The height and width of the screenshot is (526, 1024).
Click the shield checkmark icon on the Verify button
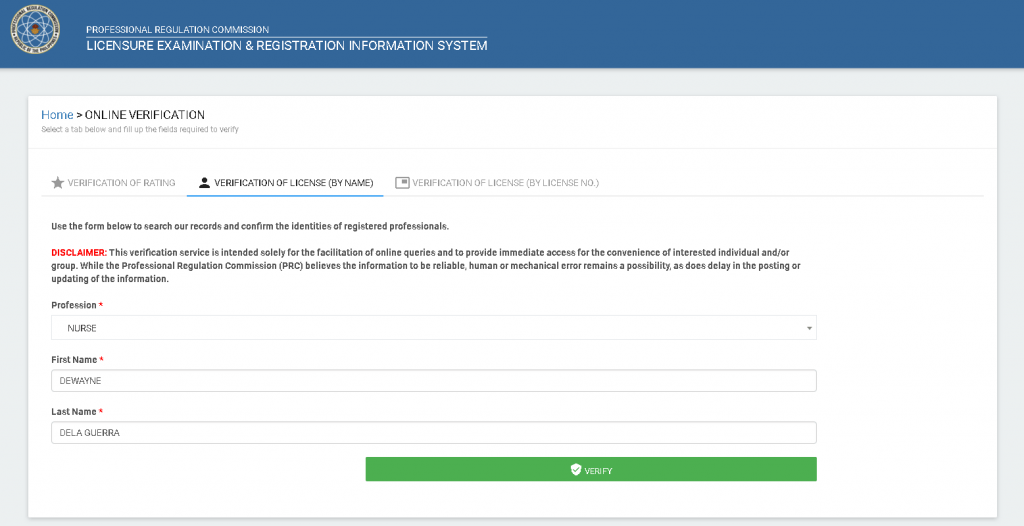pyautogui.click(x=575, y=470)
